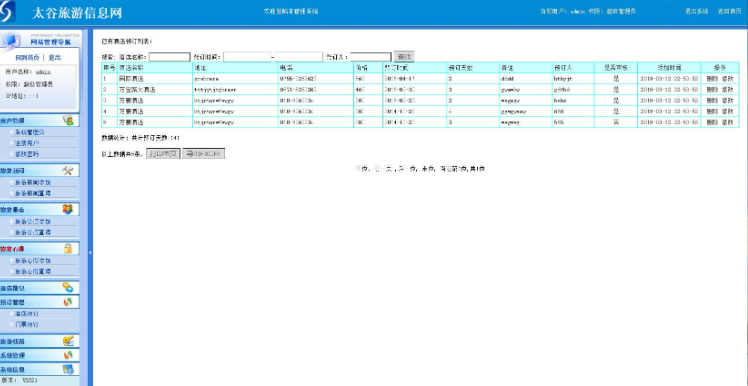Image resolution: width=748 pixels, height=386 pixels.
Task: Focus the 预订人 search field
Action: coord(371,57)
